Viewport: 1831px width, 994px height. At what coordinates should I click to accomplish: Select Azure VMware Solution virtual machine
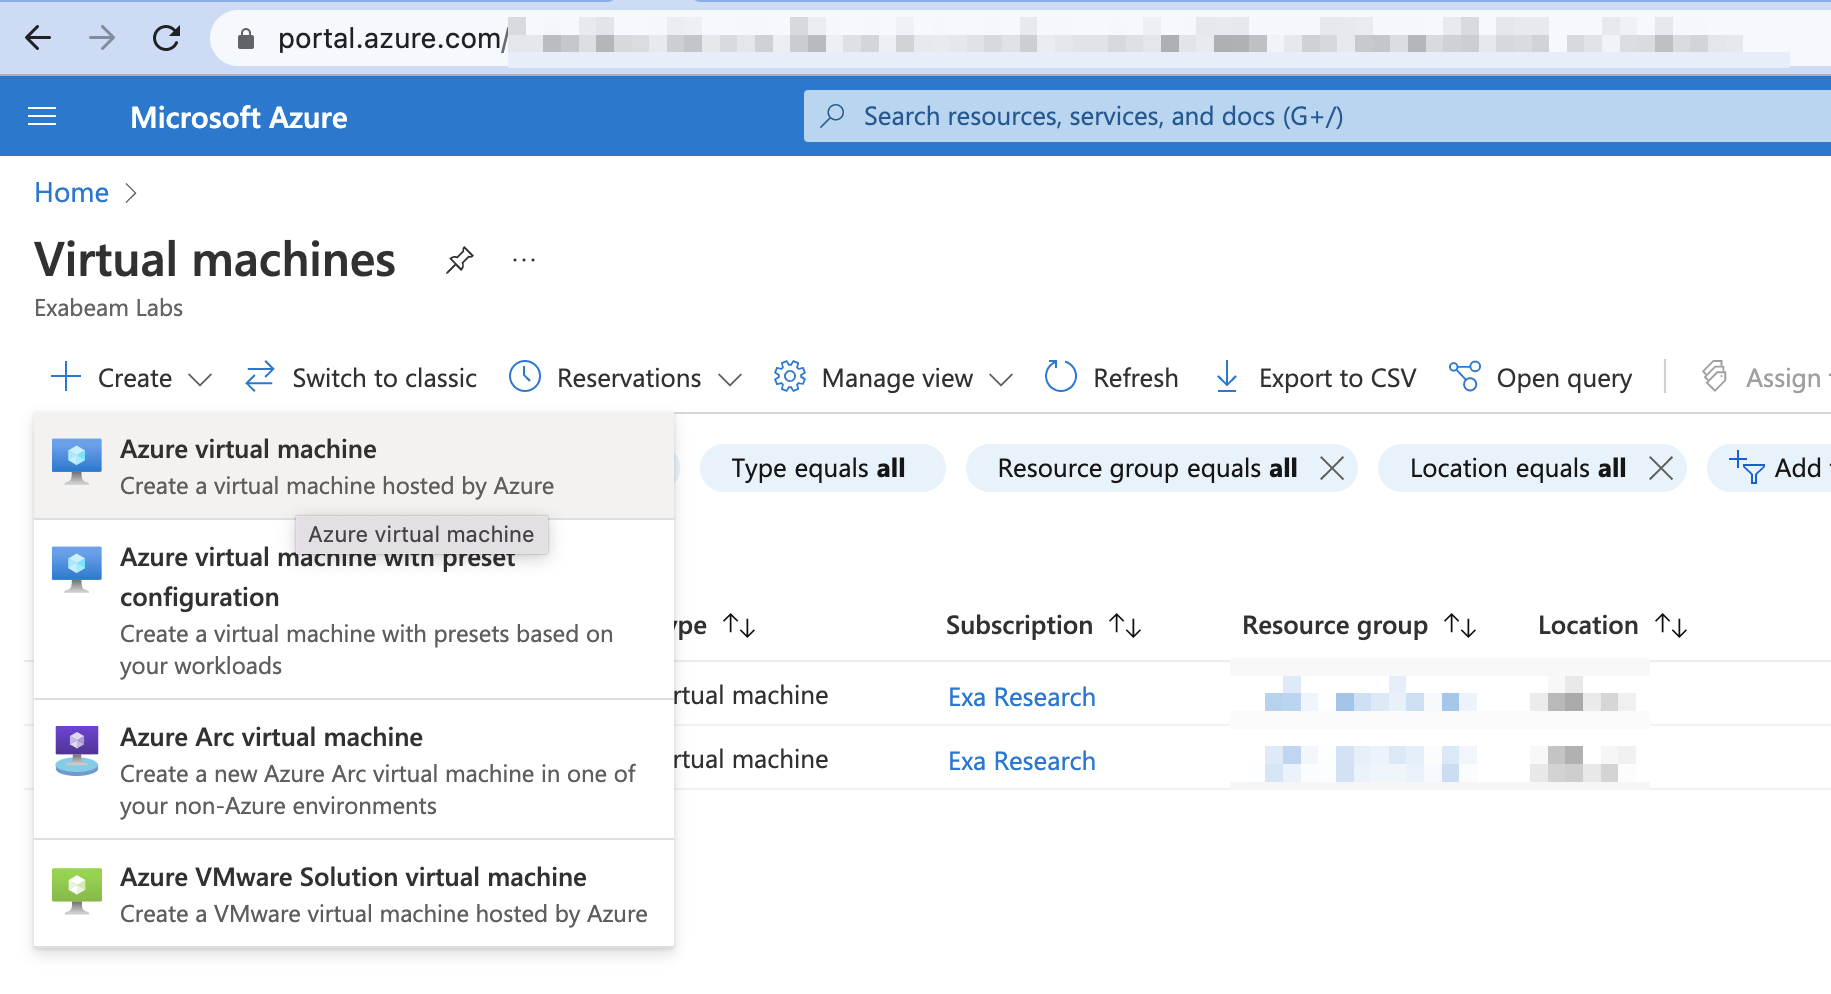(x=354, y=893)
